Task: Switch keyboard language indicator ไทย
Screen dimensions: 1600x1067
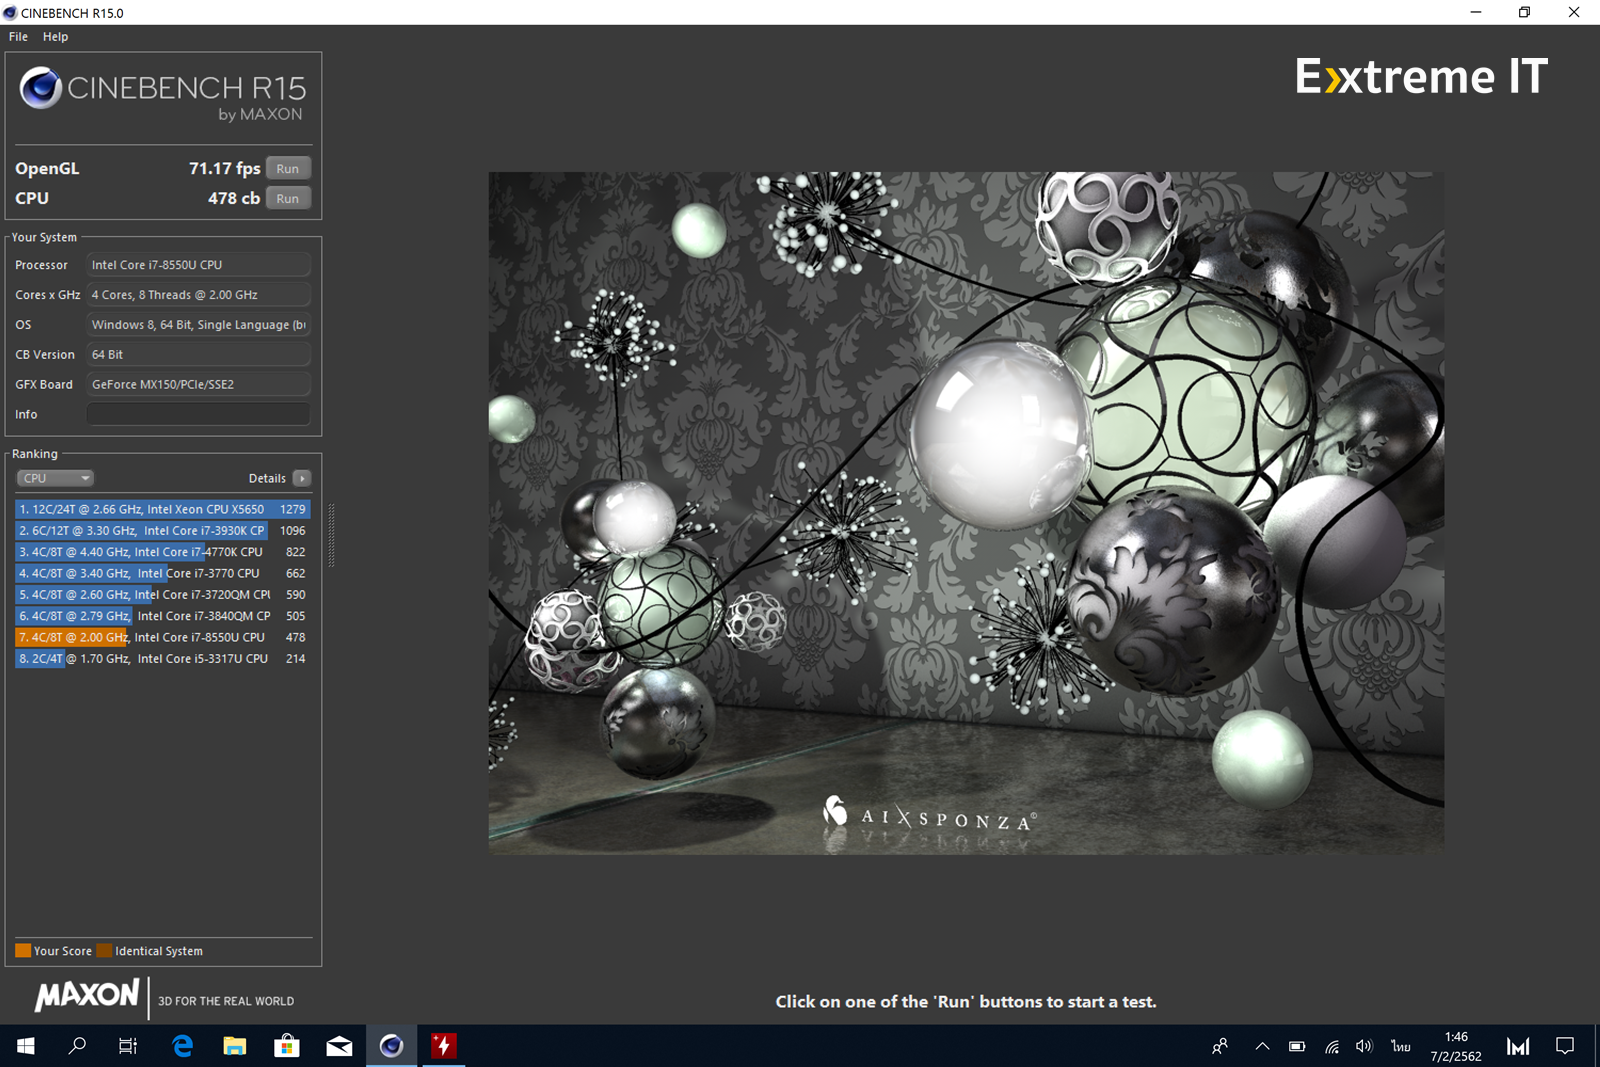Action: 1400,1046
